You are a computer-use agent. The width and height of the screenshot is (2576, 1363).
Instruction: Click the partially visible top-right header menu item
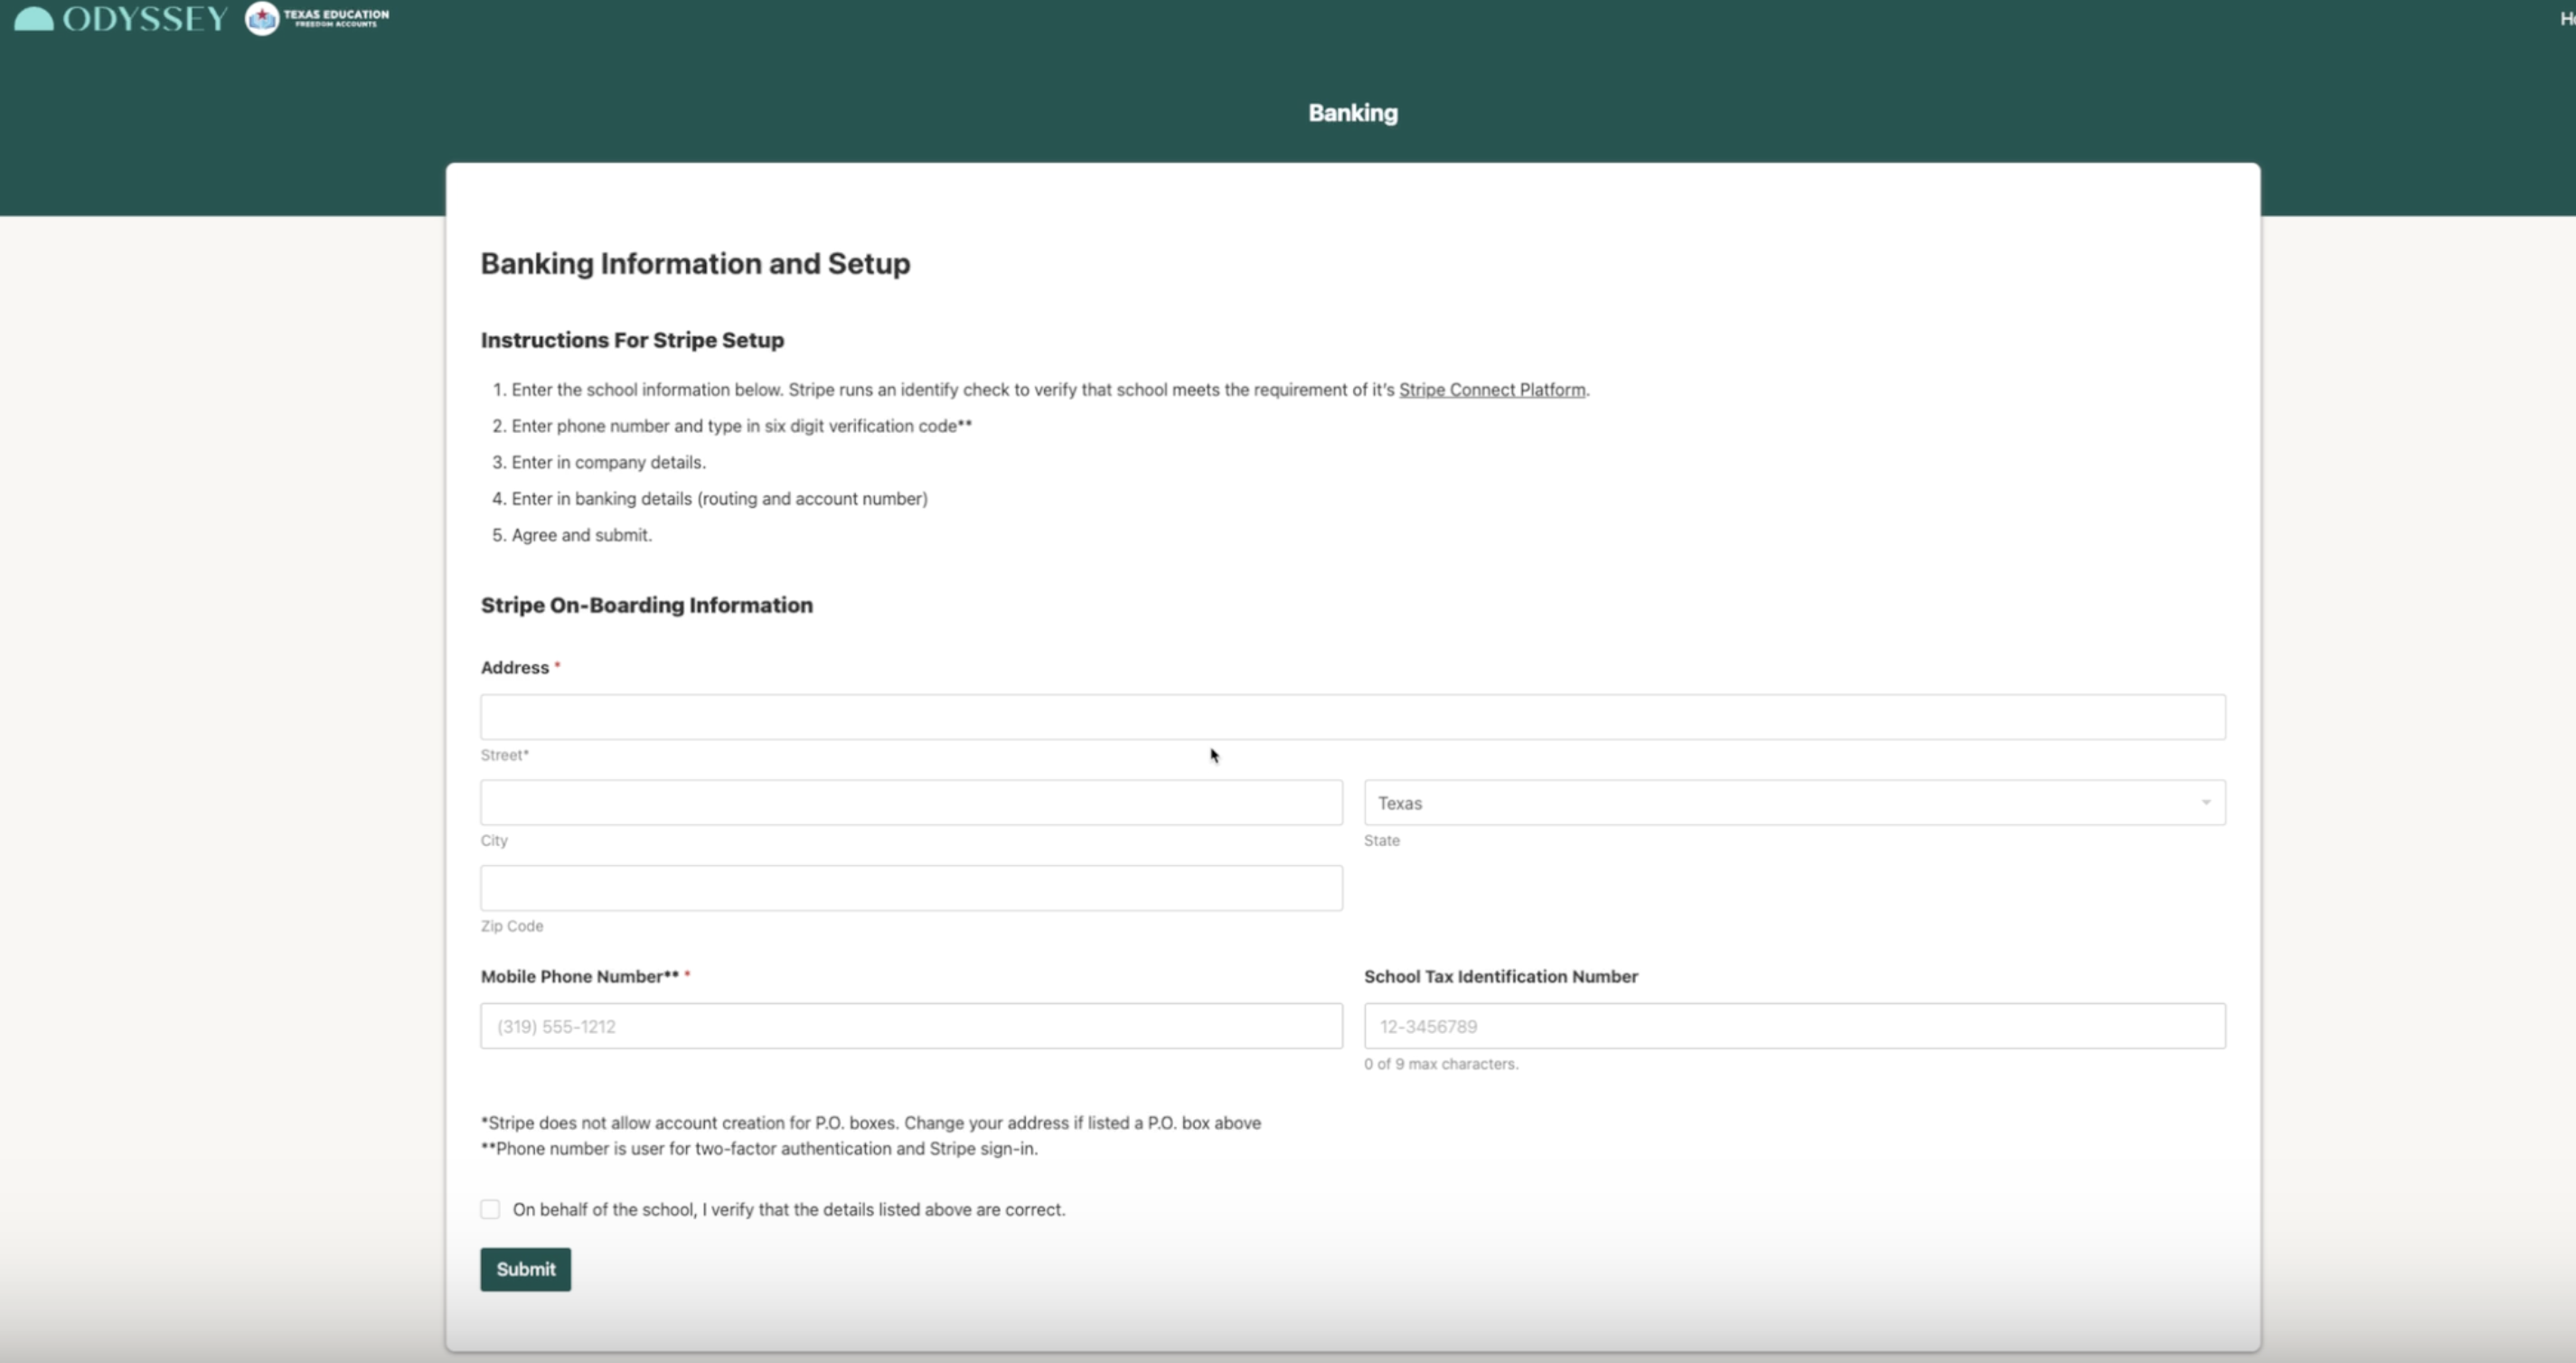[x=2566, y=19]
